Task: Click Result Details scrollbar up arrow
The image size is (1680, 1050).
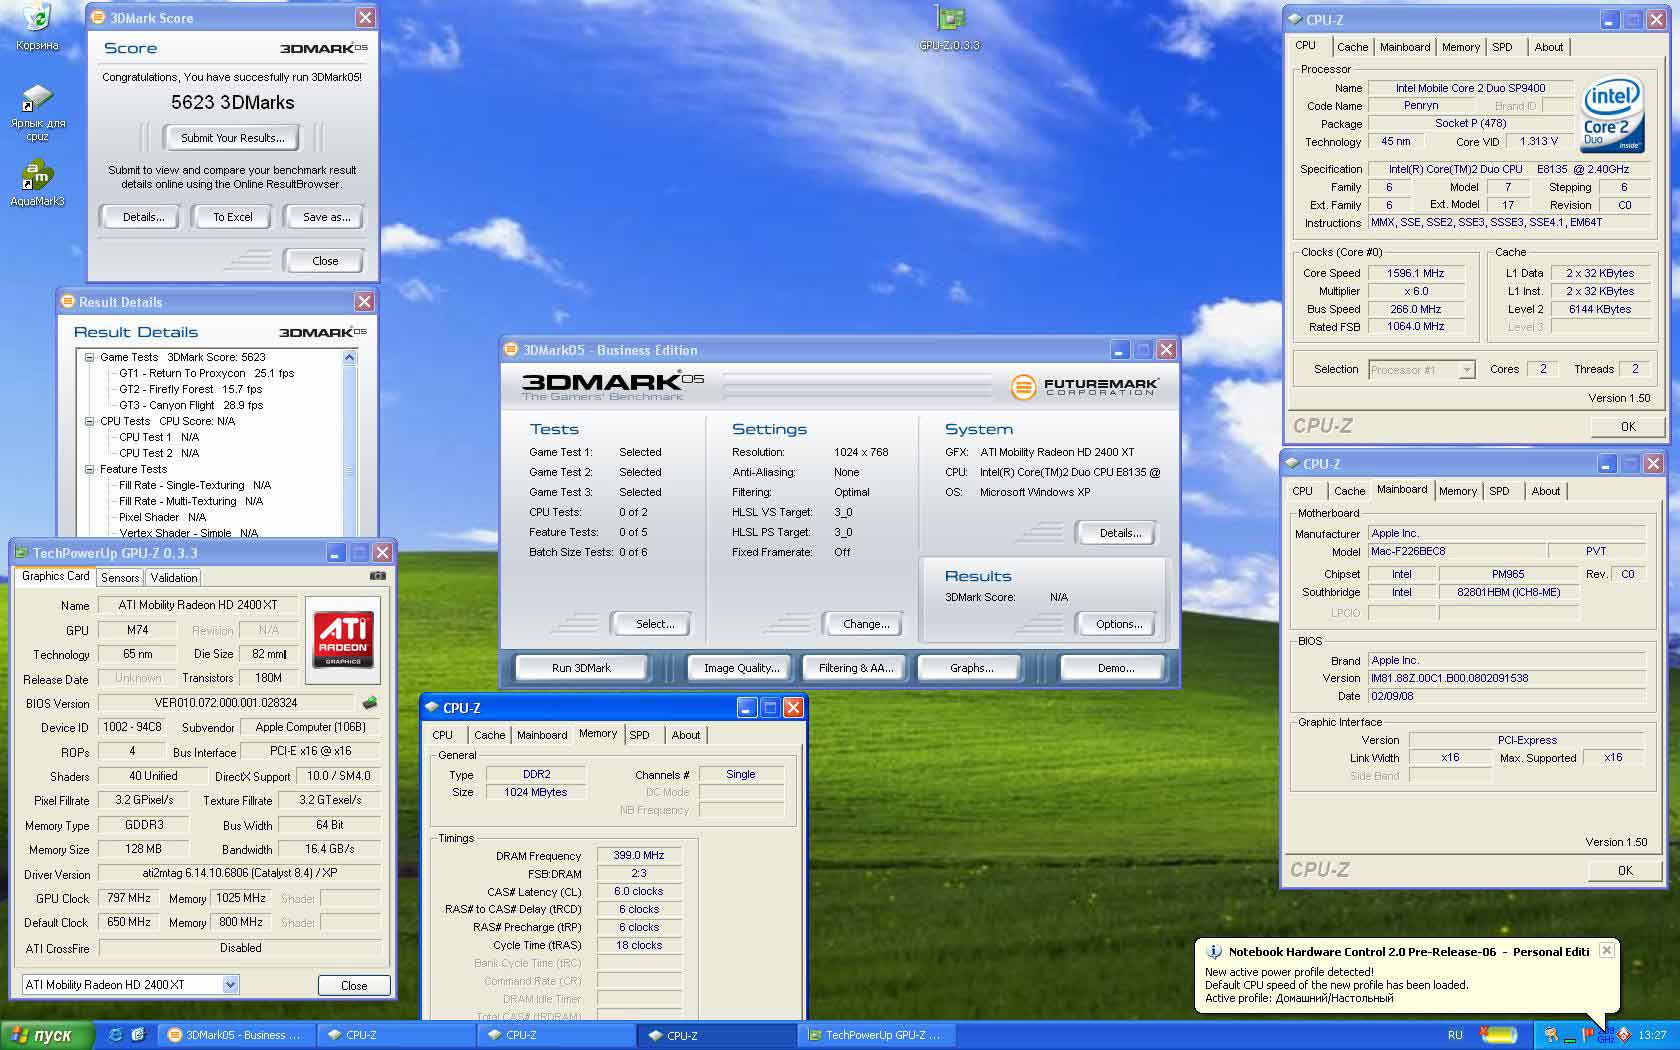Action: [x=349, y=357]
